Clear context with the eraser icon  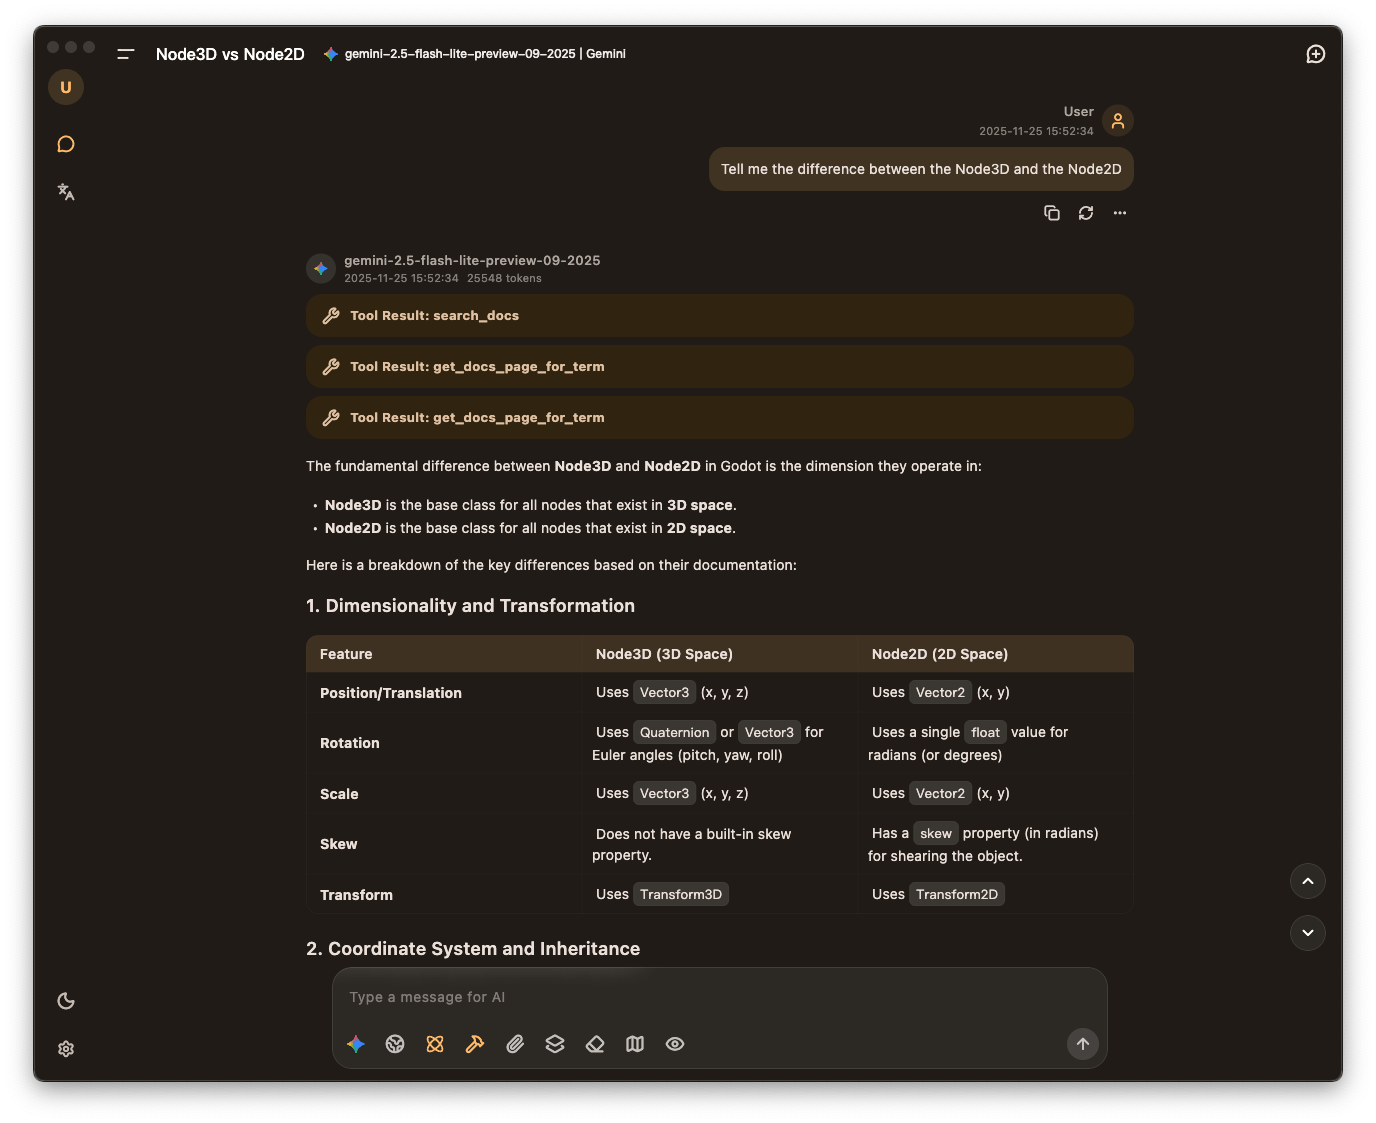point(595,1044)
